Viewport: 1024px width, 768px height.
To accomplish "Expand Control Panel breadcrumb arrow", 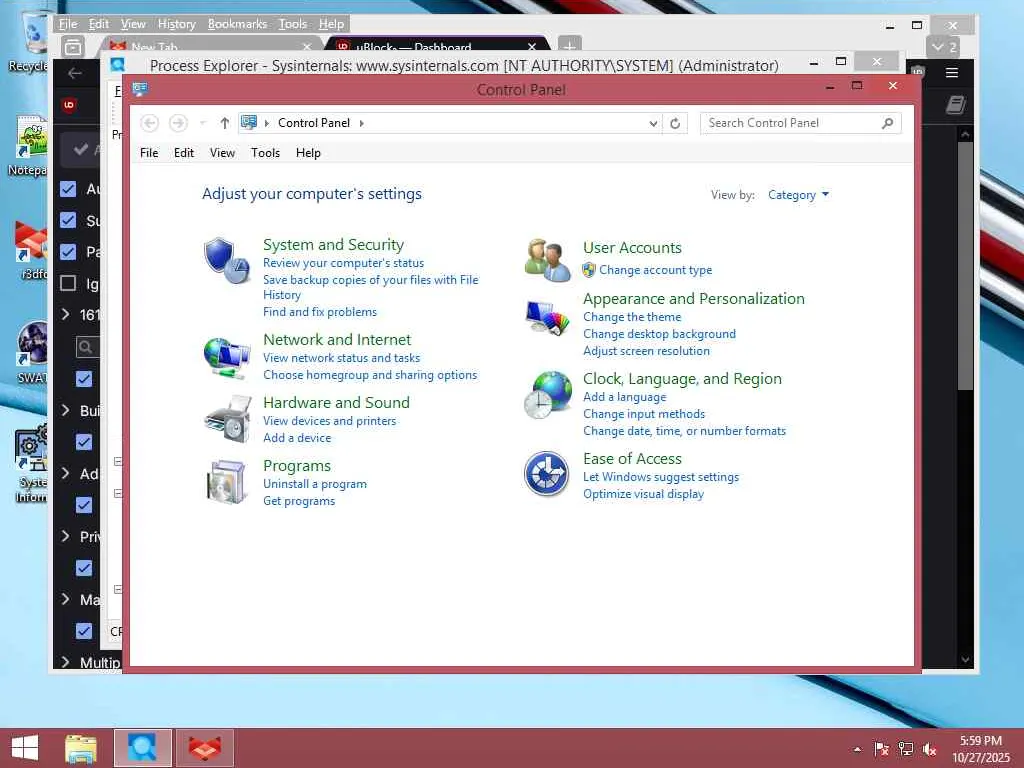I will pos(361,123).
